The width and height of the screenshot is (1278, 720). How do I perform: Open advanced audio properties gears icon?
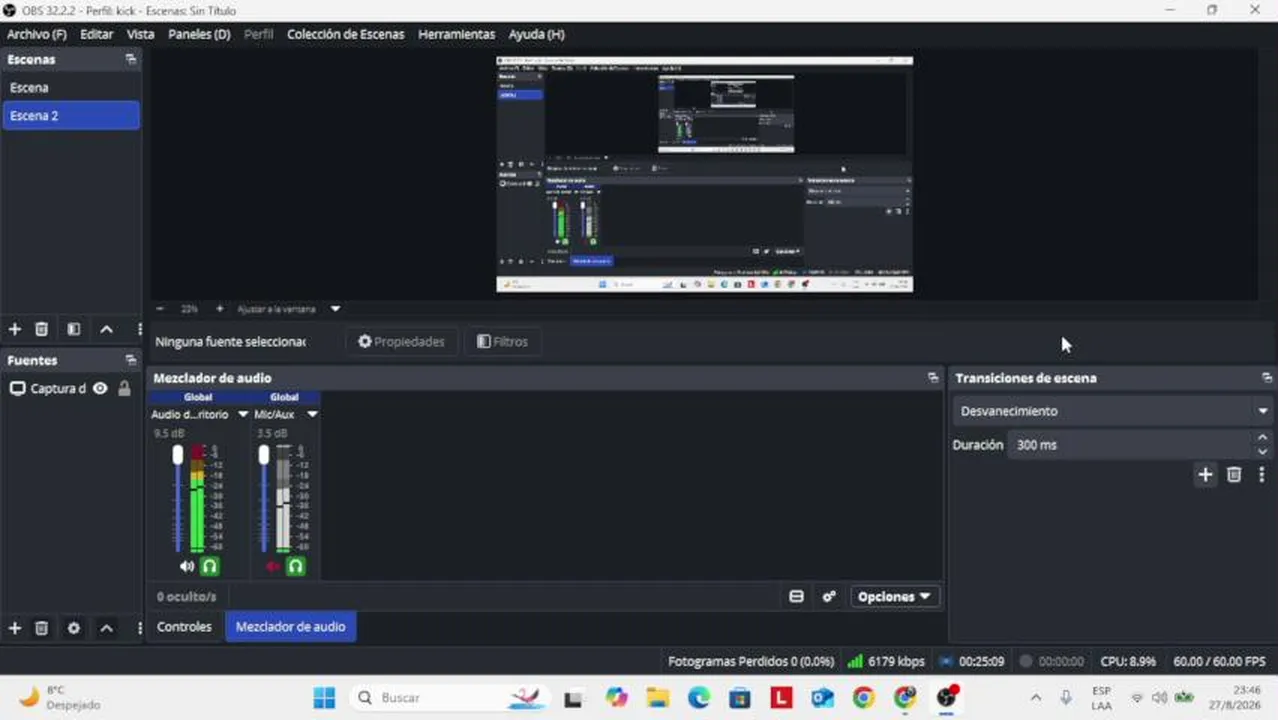point(829,597)
